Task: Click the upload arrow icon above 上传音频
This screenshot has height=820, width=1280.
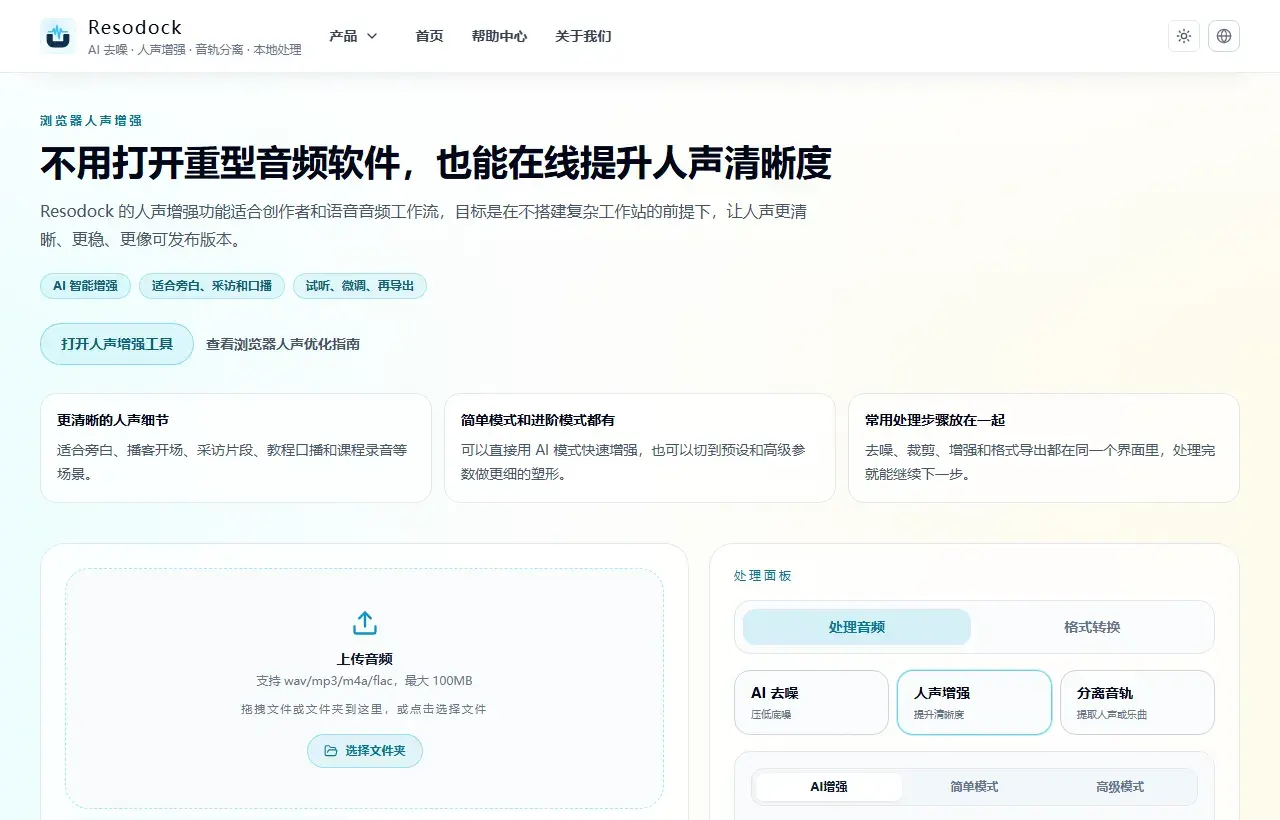Action: [x=365, y=623]
